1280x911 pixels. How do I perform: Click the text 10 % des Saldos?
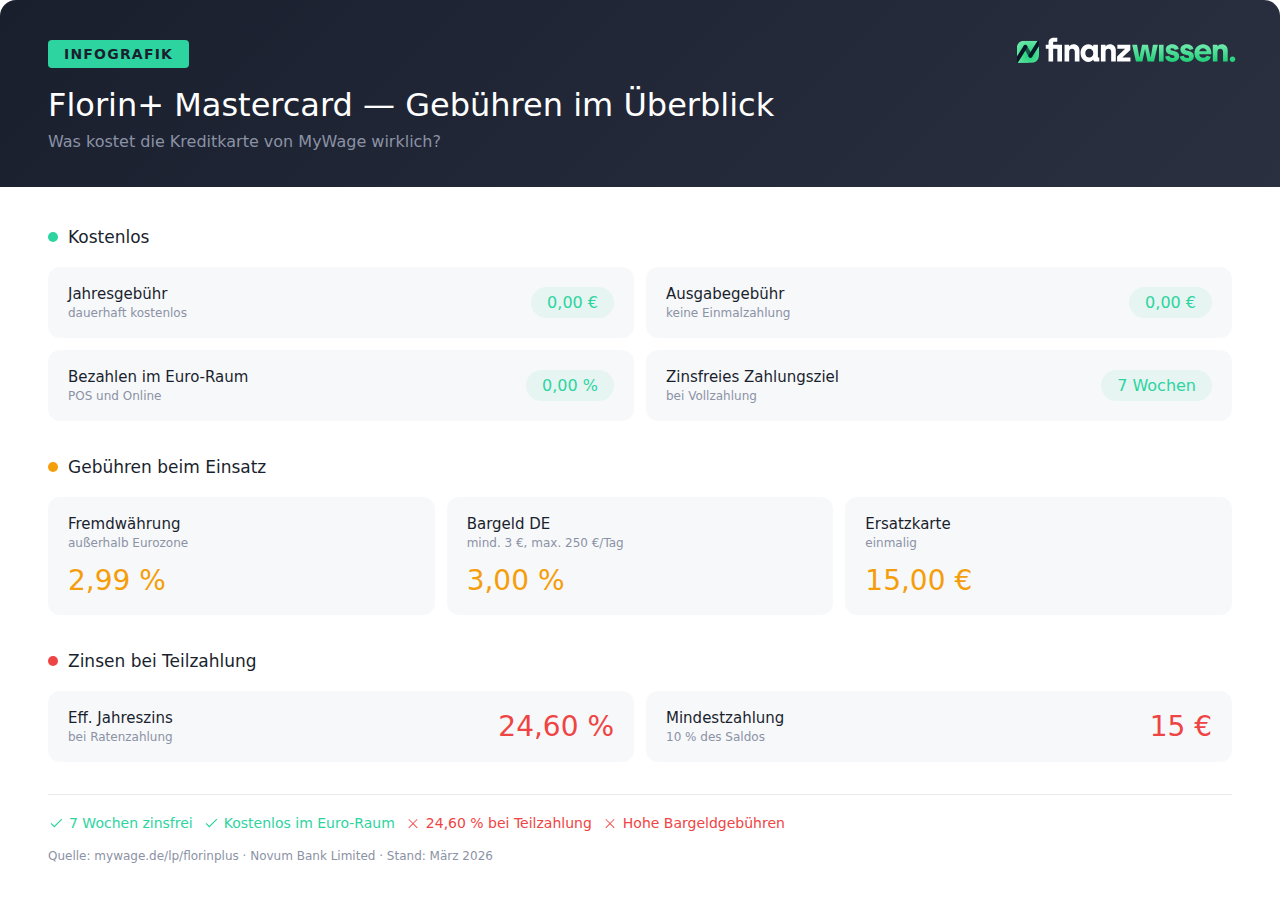(x=715, y=737)
